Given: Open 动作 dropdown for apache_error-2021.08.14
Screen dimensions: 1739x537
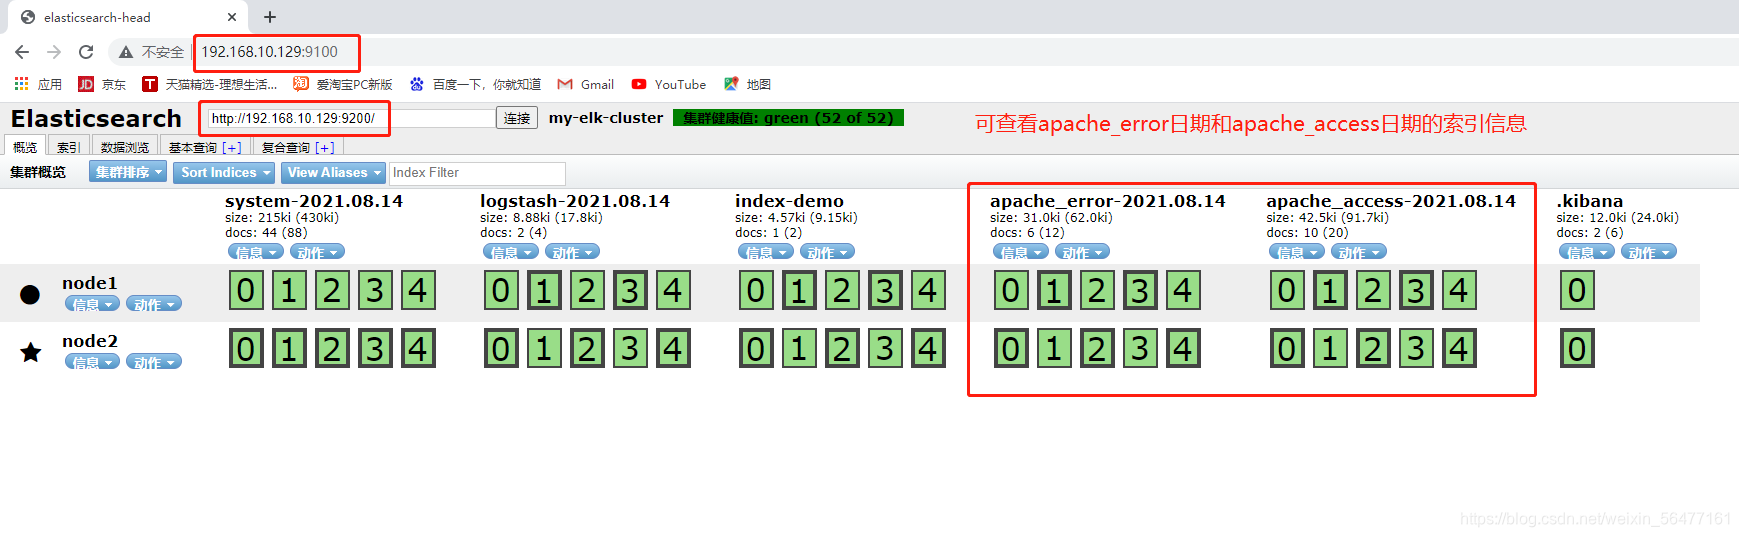Looking at the screenshot, I should click(x=1083, y=252).
